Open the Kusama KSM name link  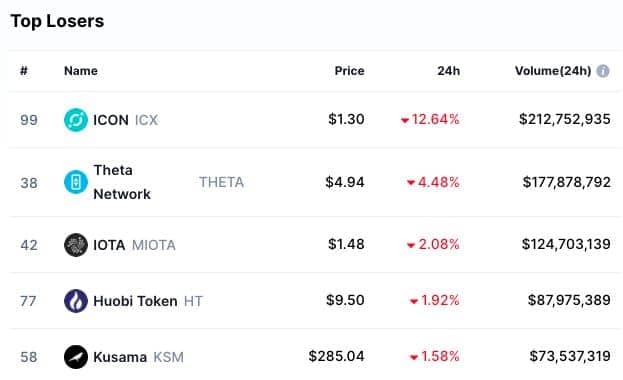click(138, 357)
